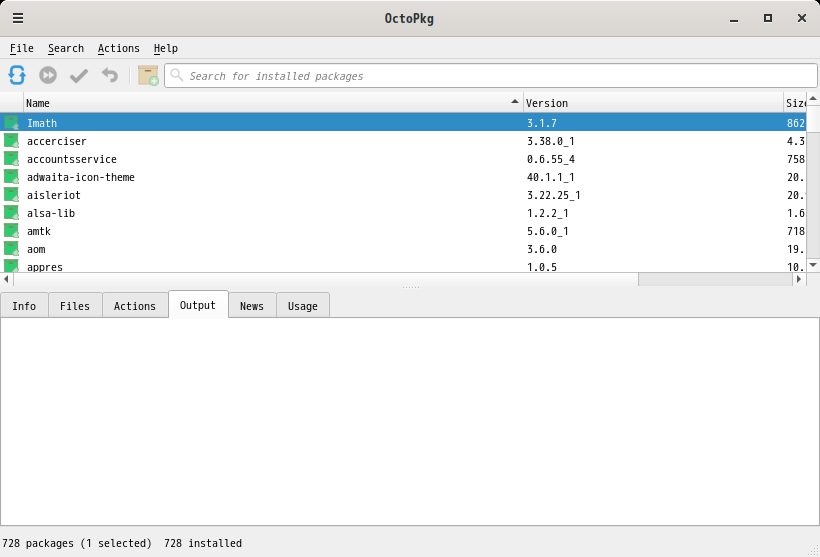The width and height of the screenshot is (820, 557).
Task: Switch to the Info tab
Action: click(24, 306)
